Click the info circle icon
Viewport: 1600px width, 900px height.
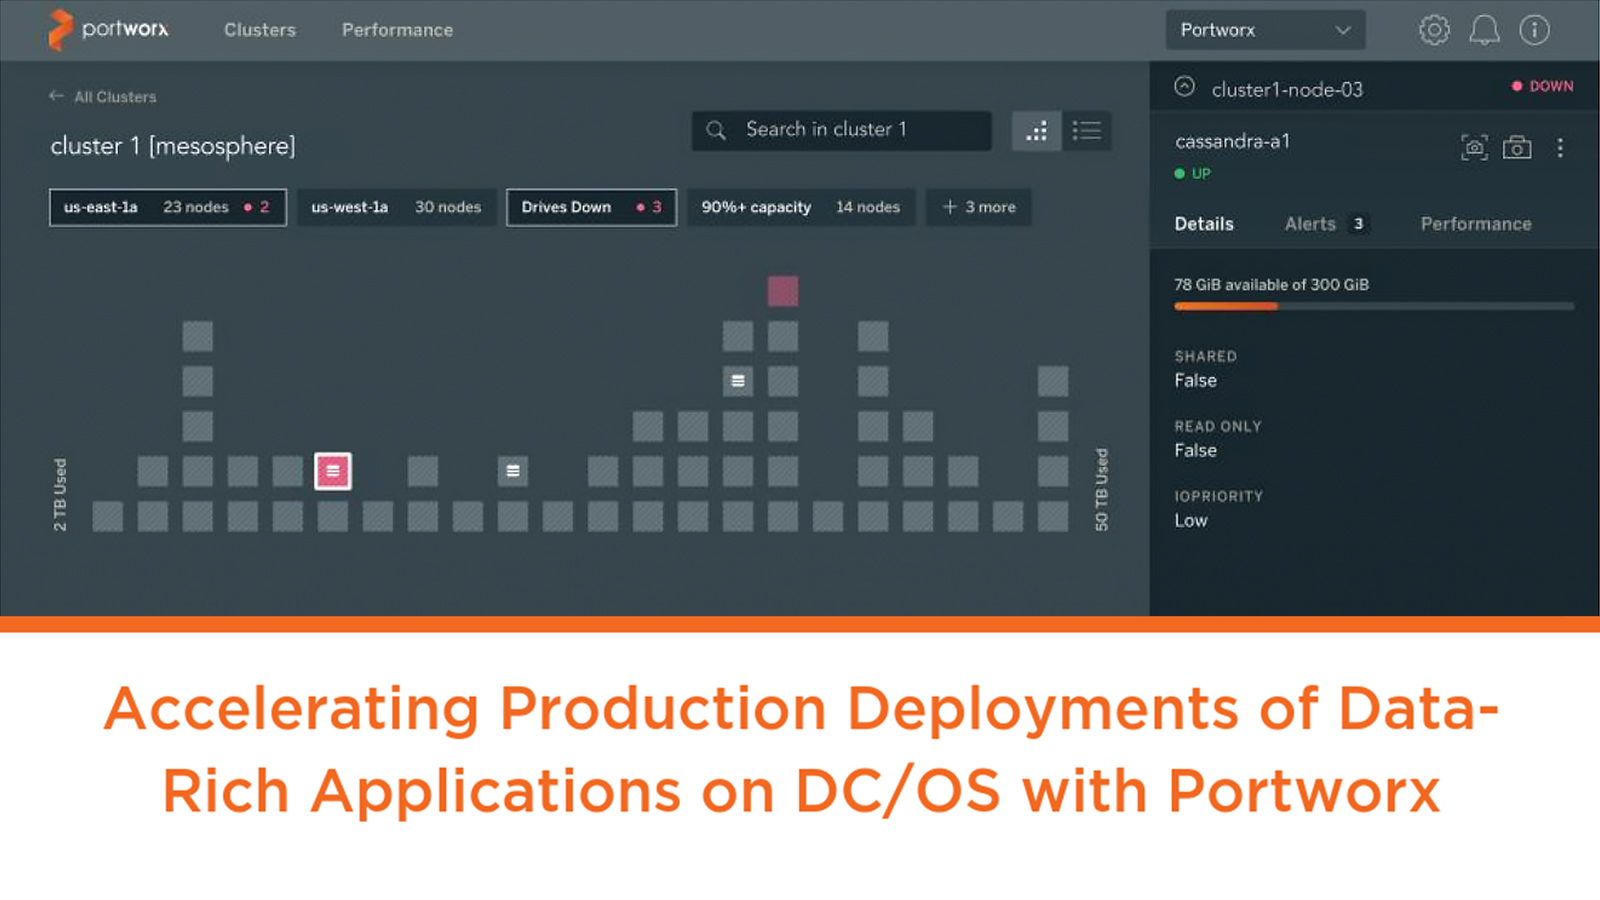[x=1534, y=30]
